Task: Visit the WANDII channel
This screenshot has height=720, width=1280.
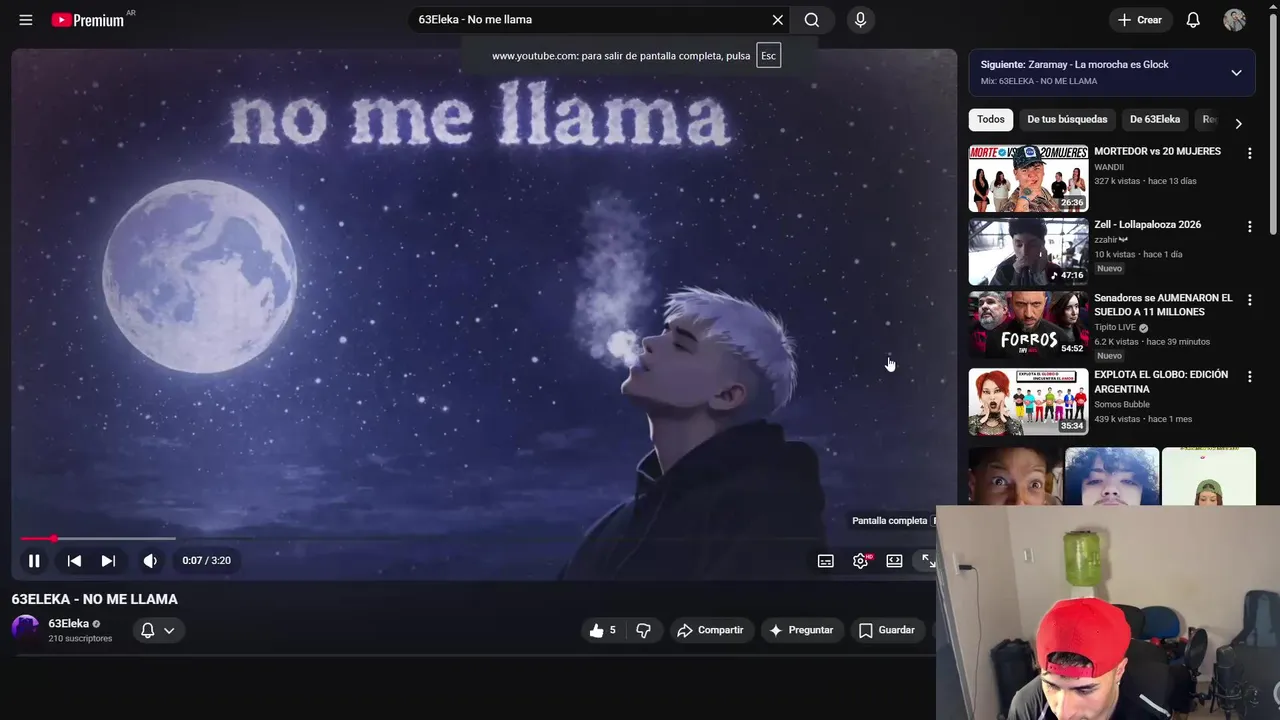Action: [x=1109, y=167]
